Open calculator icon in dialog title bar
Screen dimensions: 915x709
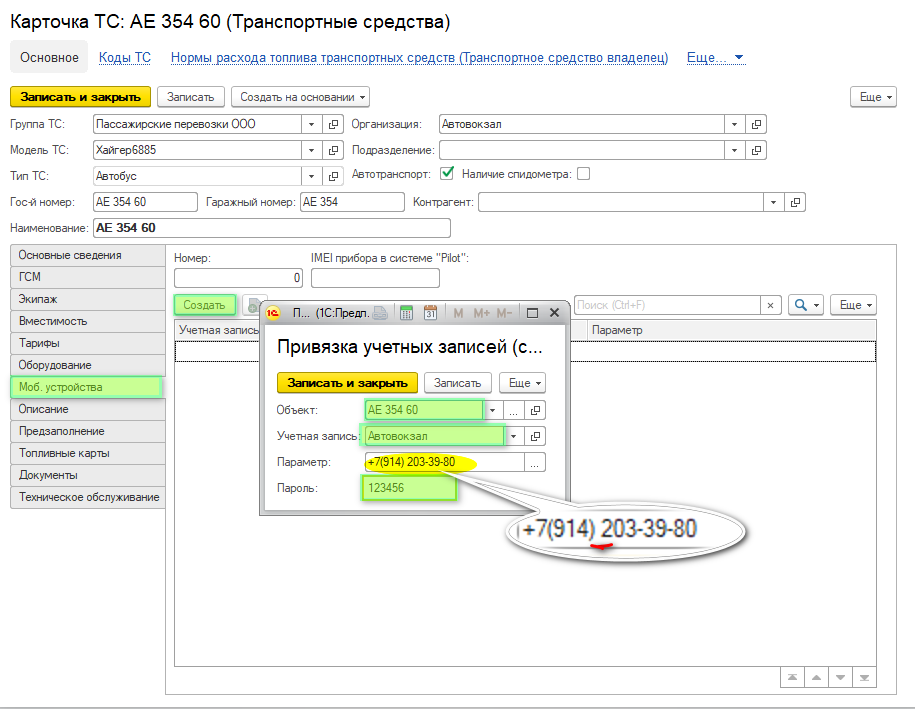coord(407,313)
